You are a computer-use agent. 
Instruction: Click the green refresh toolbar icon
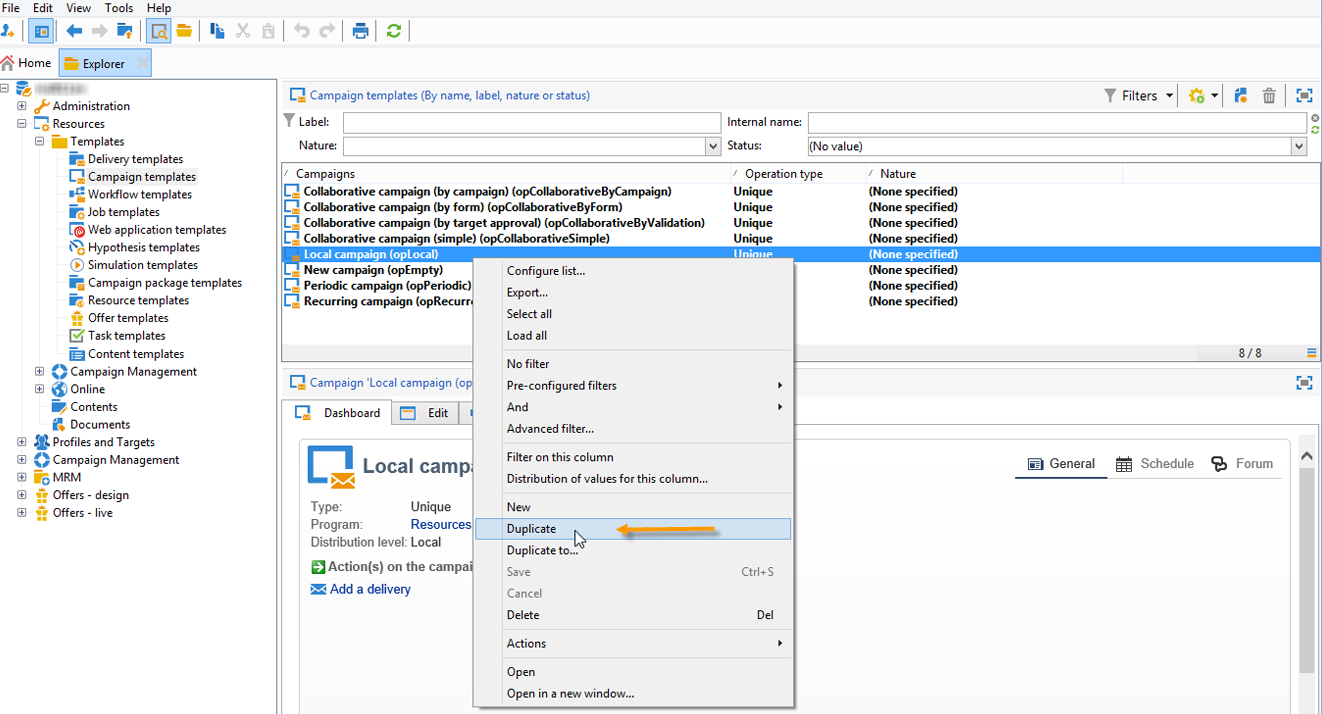pyautogui.click(x=394, y=31)
